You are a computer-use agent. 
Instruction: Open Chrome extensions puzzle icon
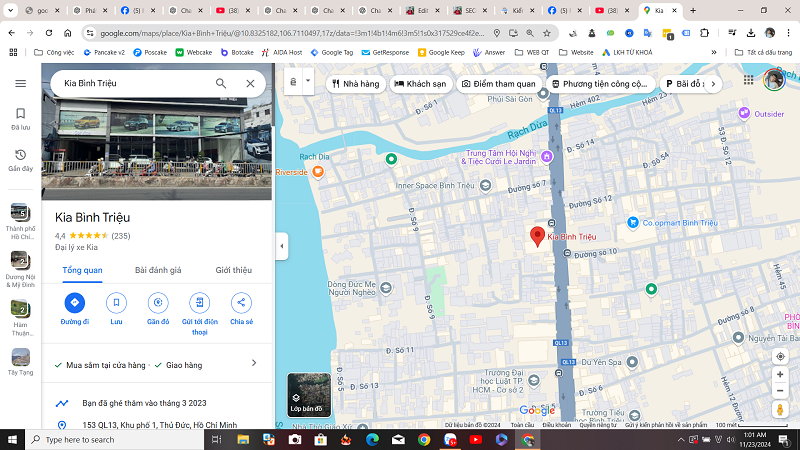pyautogui.click(x=704, y=33)
